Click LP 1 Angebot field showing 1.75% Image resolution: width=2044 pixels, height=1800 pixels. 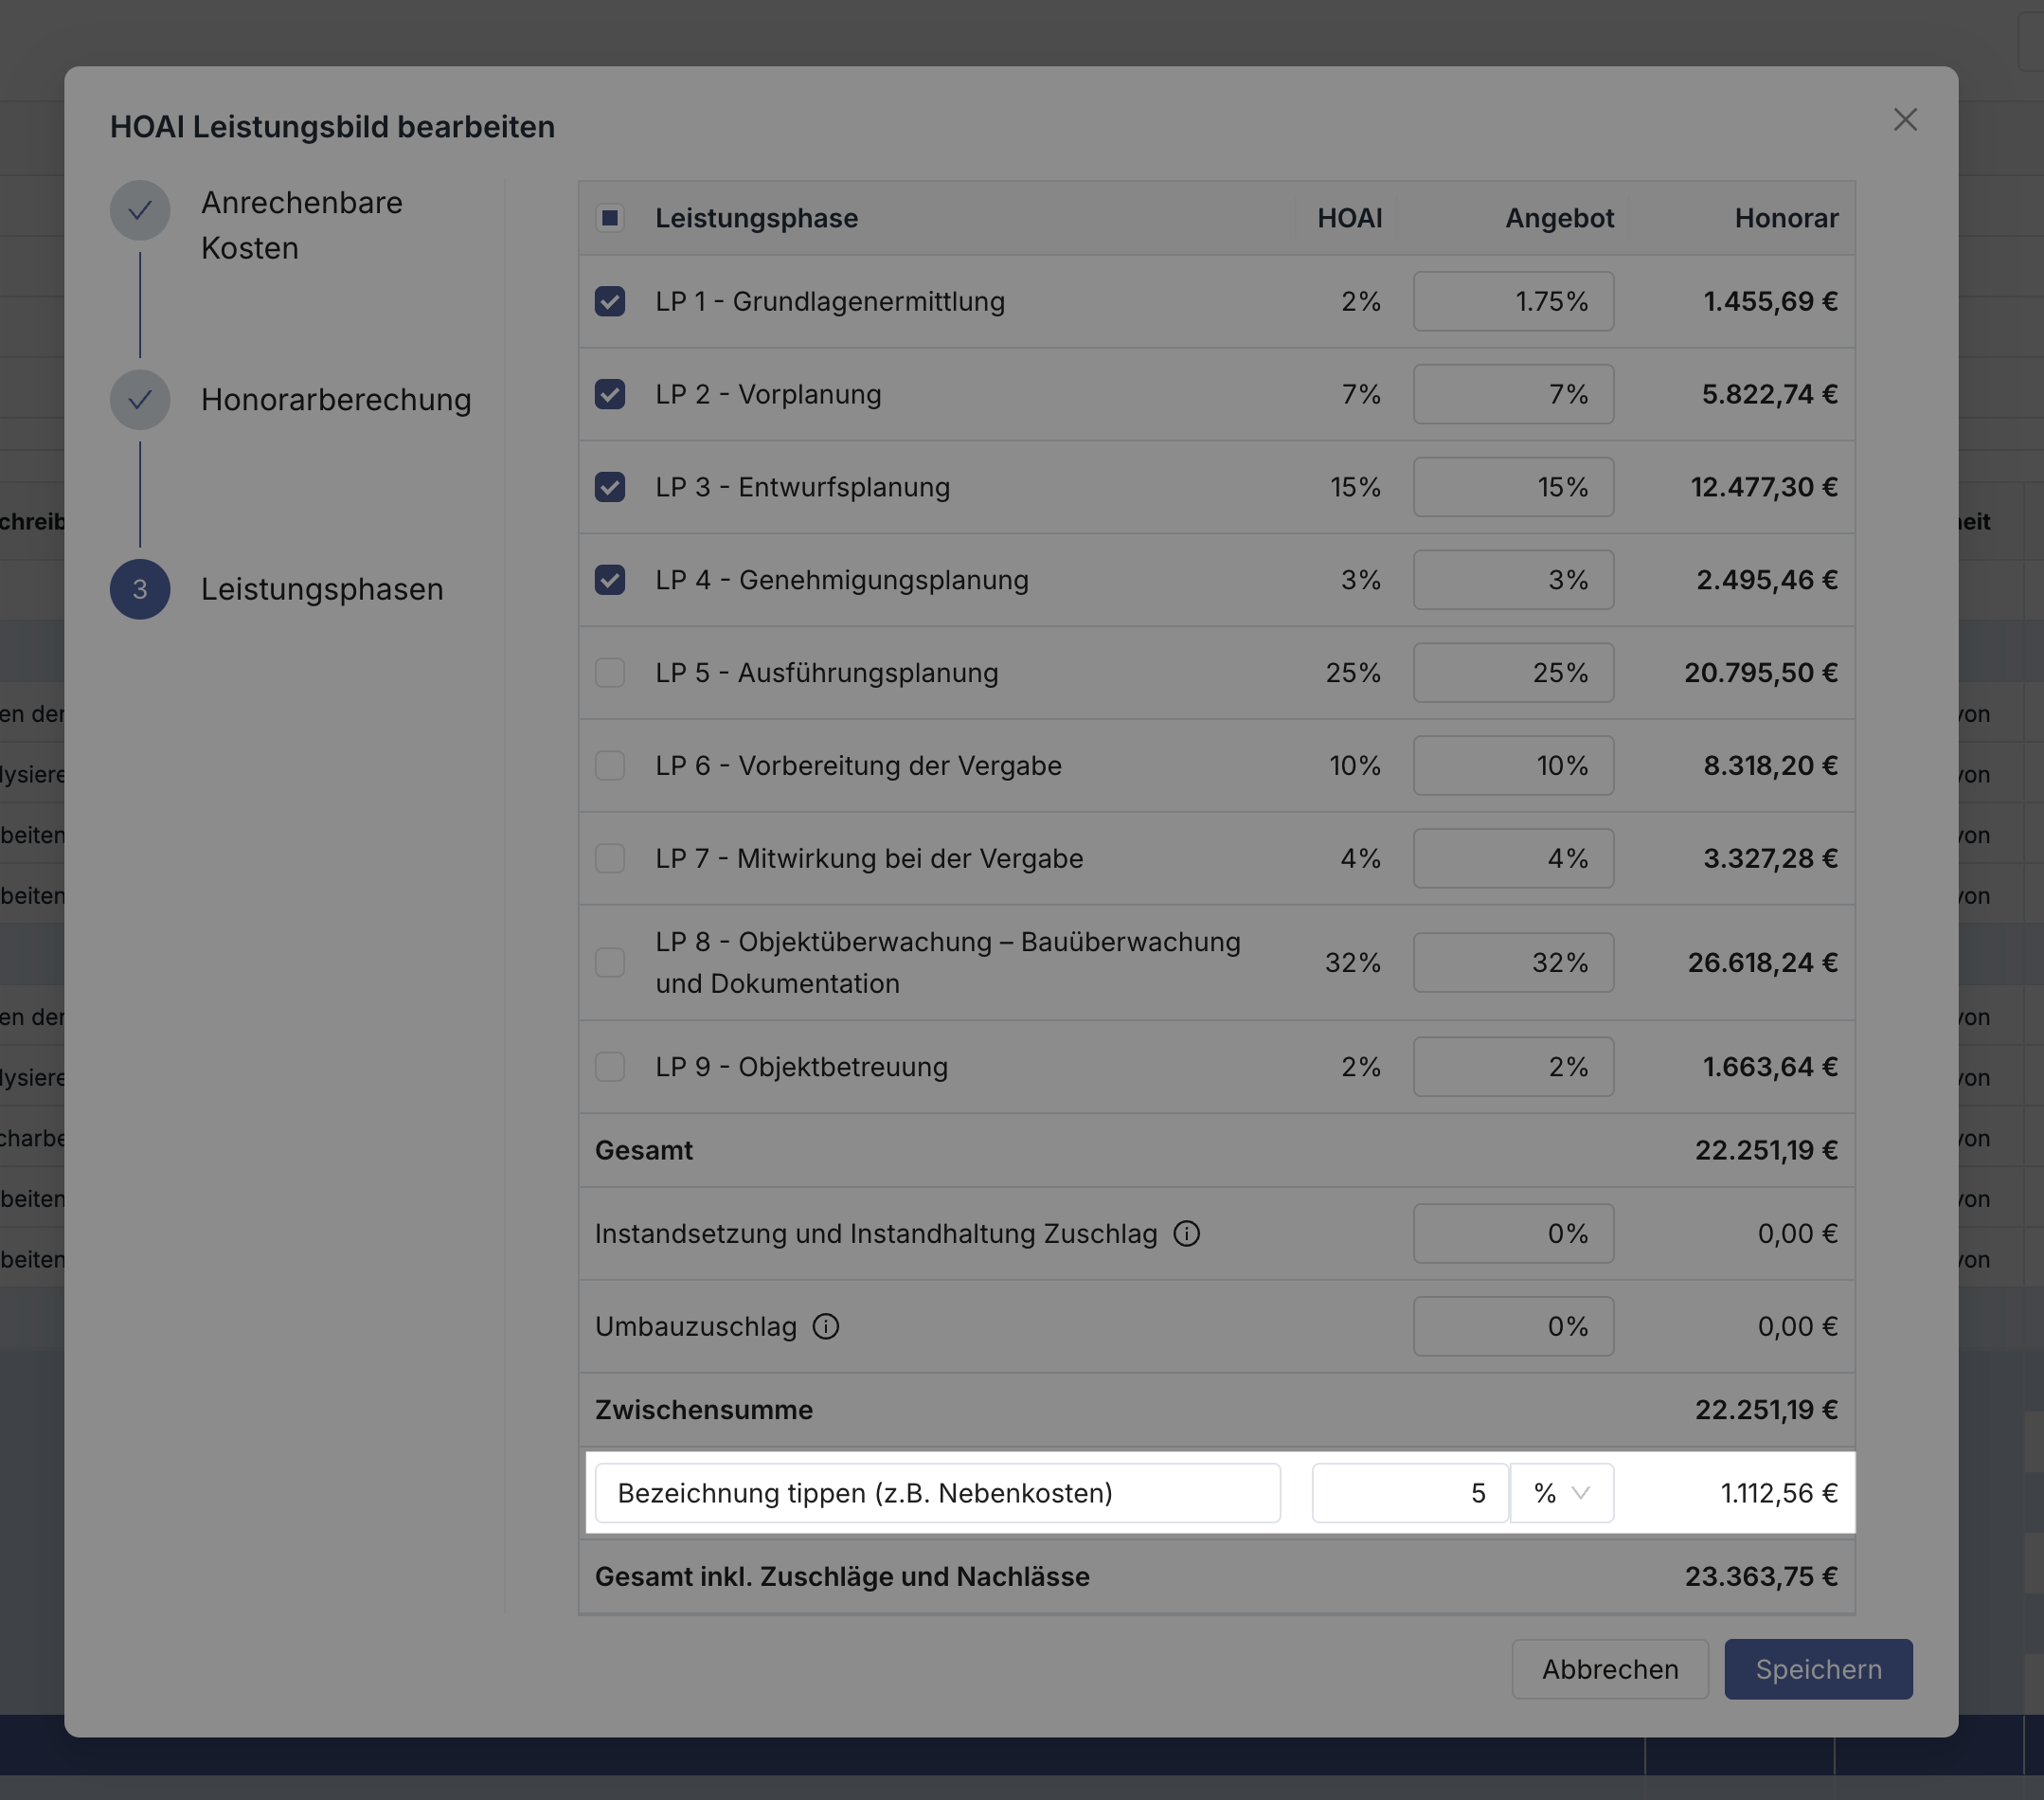tap(1512, 301)
